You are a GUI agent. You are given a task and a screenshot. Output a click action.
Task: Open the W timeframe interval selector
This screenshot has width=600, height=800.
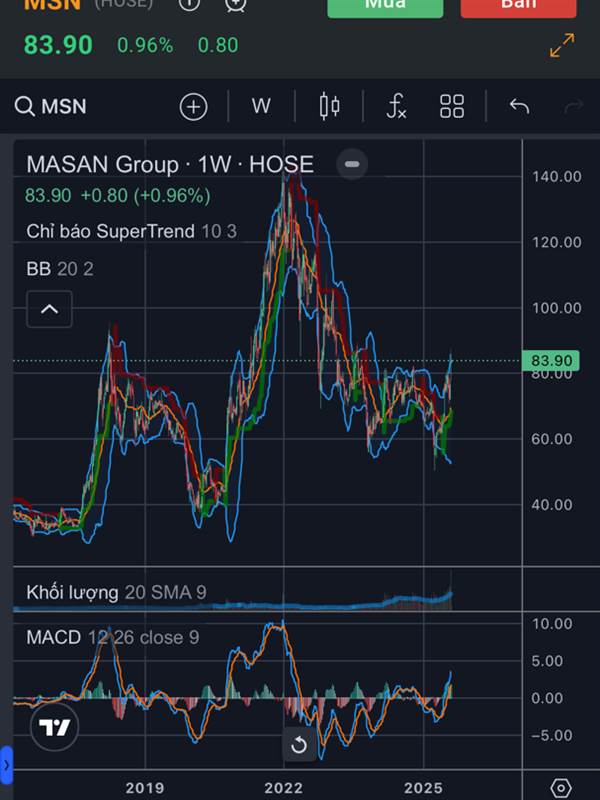(x=261, y=106)
